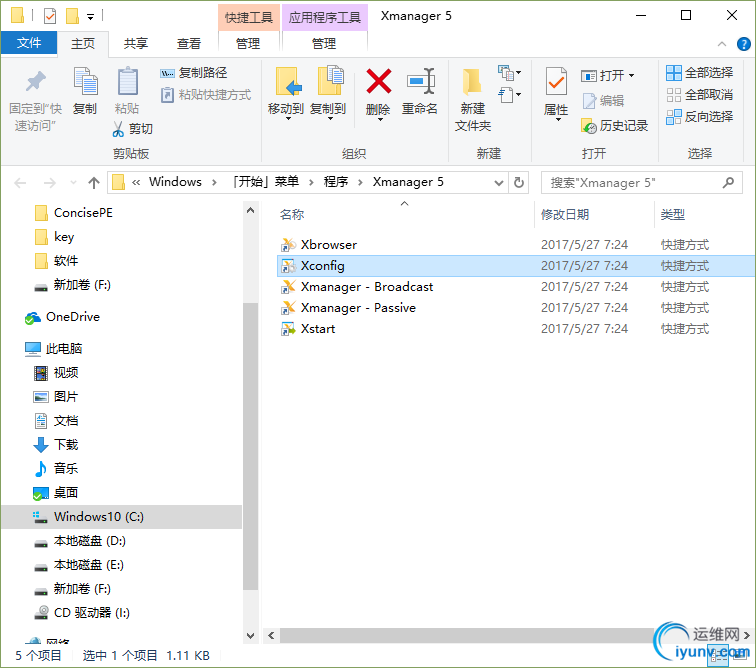The width and height of the screenshot is (756, 668).
Task: Click the Pin to Quick access icon
Action: [35, 82]
